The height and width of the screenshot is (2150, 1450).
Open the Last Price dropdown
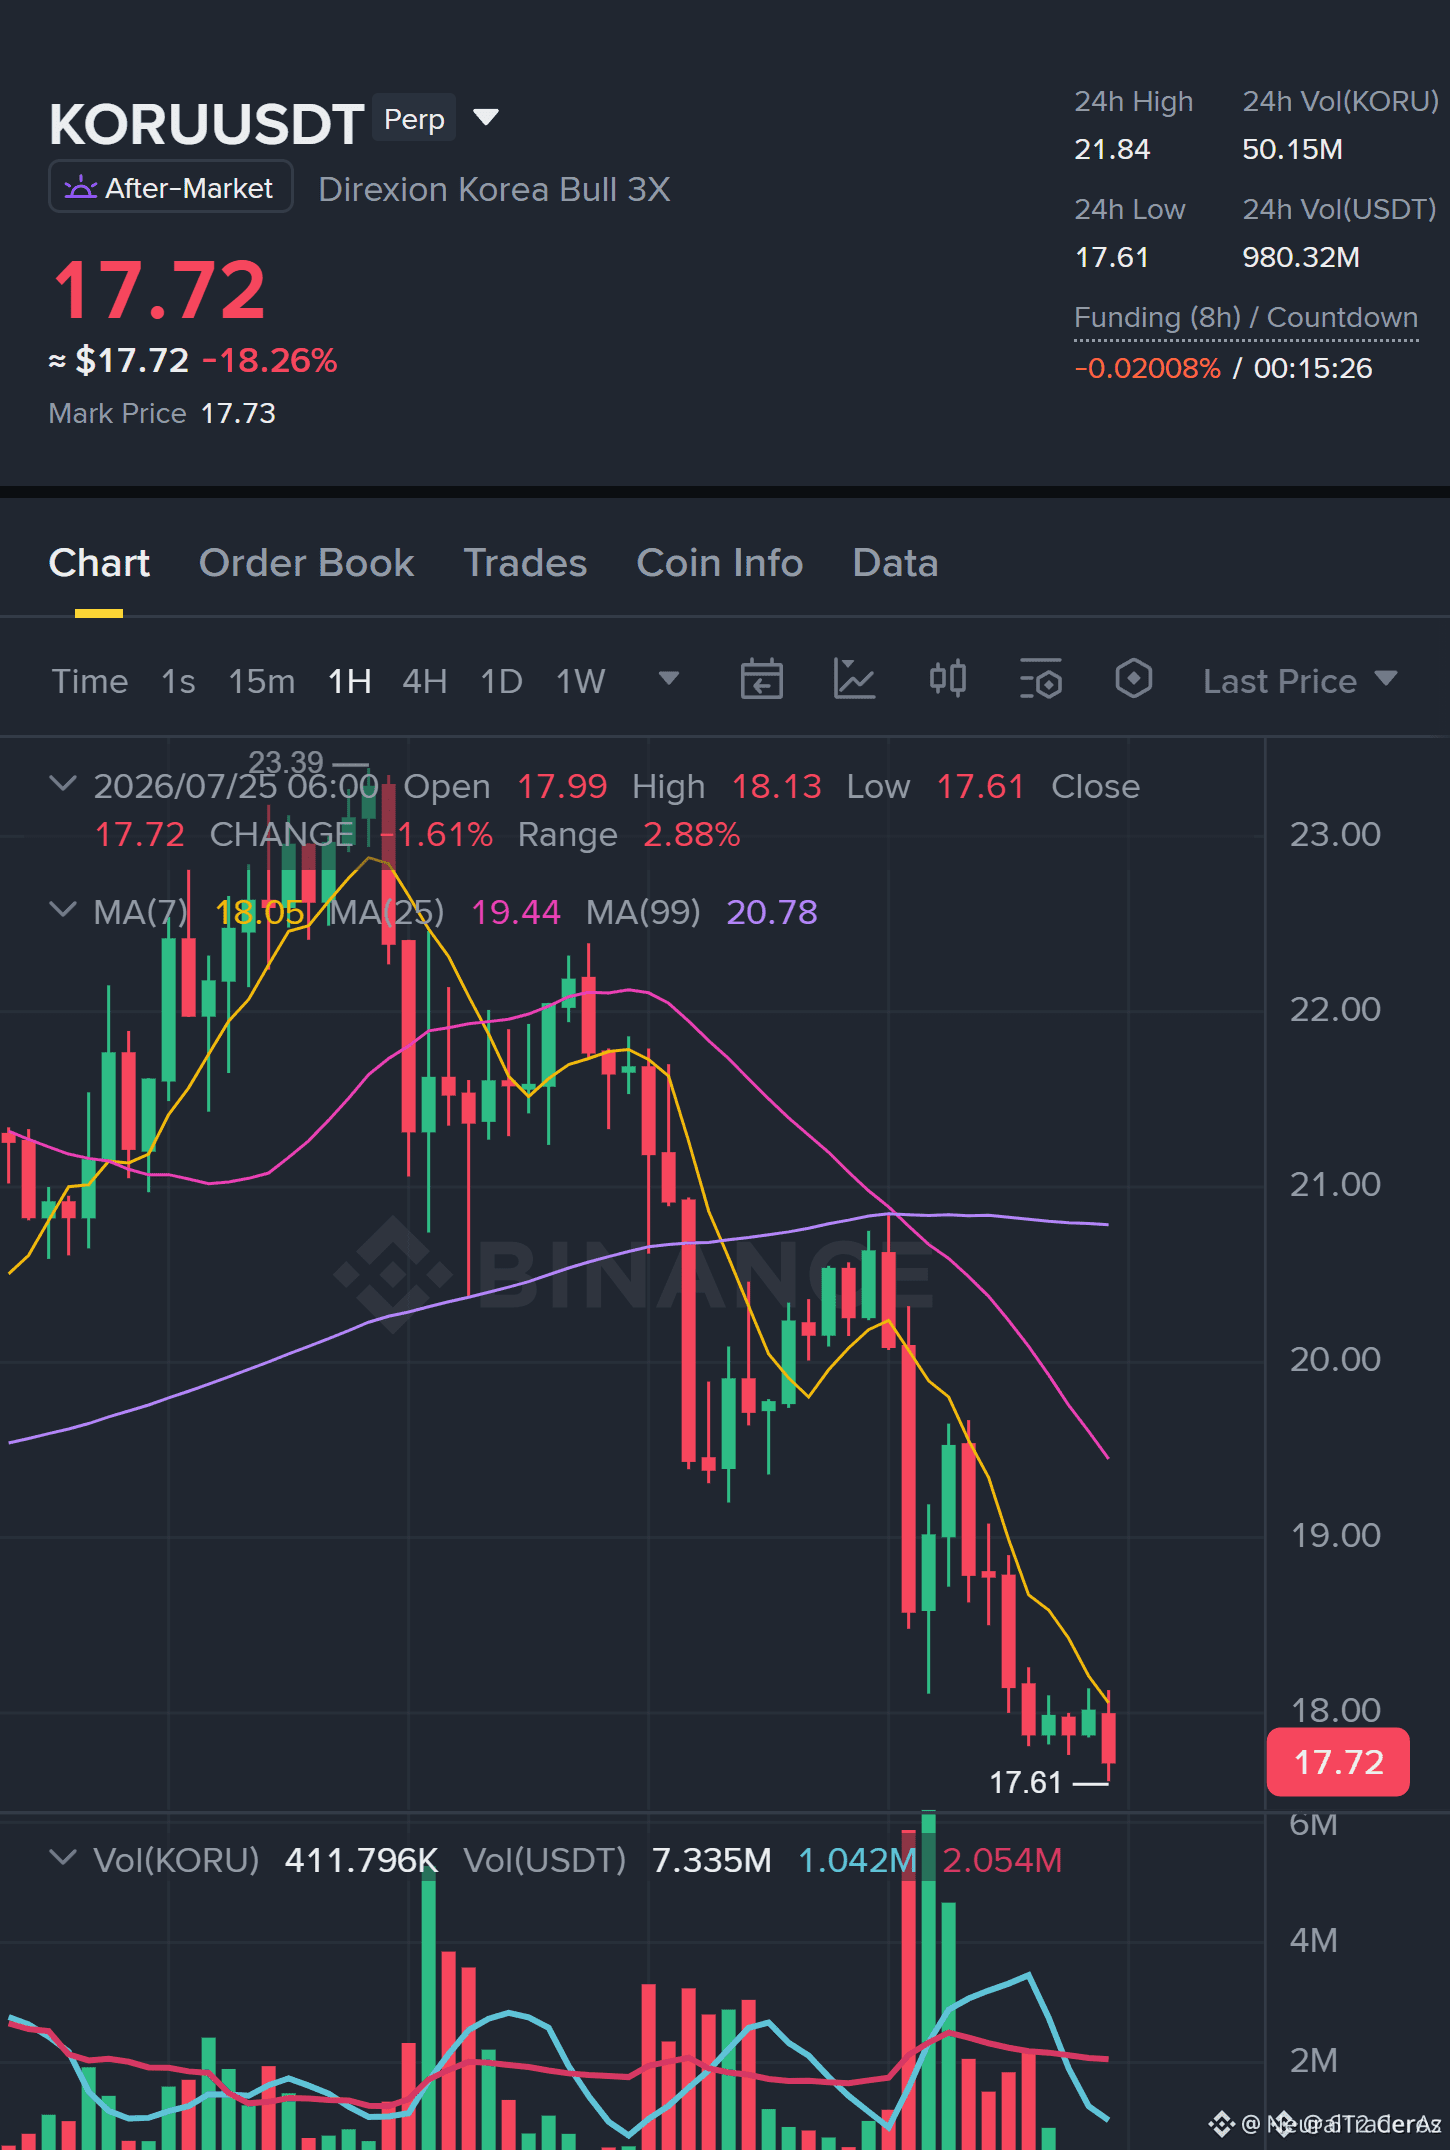1299,681
